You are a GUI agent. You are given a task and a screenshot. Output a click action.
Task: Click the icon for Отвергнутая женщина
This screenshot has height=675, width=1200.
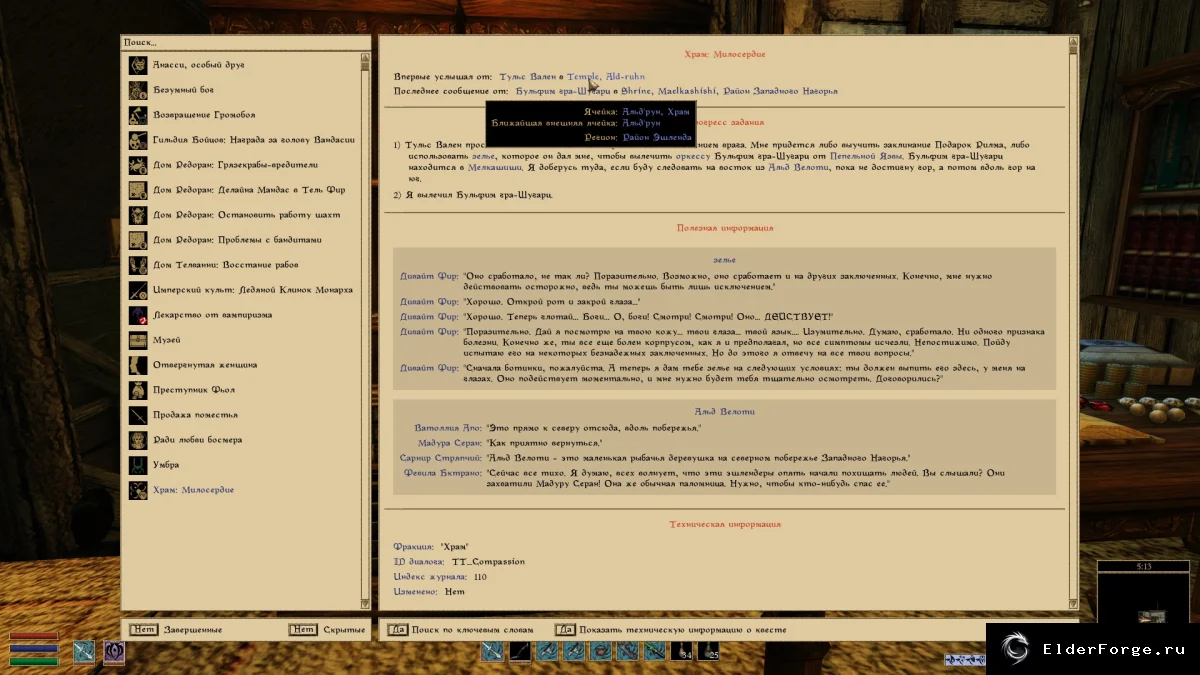click(138, 365)
